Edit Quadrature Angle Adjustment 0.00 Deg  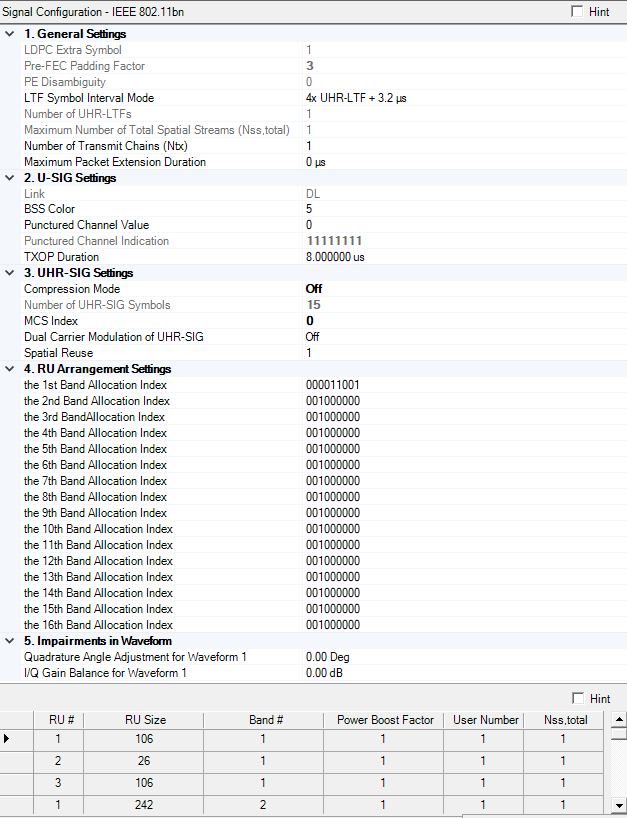coord(464,657)
